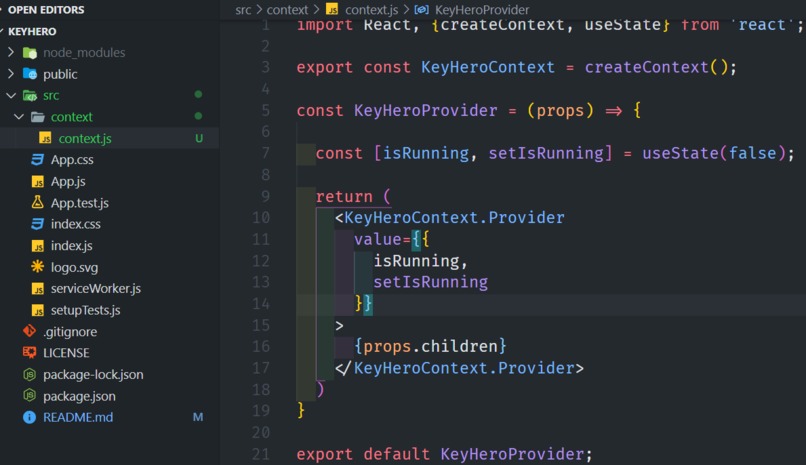Click the CSS icon of App.css
This screenshot has width=806, height=465.
(38, 160)
